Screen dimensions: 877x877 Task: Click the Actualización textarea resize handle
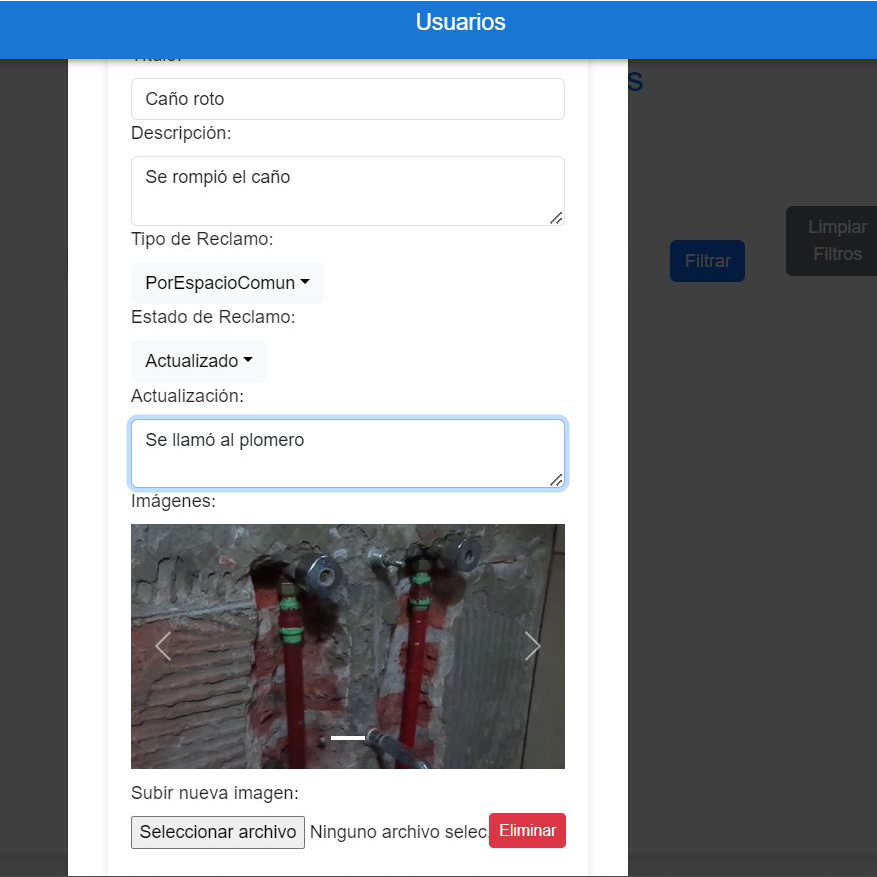coord(556,480)
